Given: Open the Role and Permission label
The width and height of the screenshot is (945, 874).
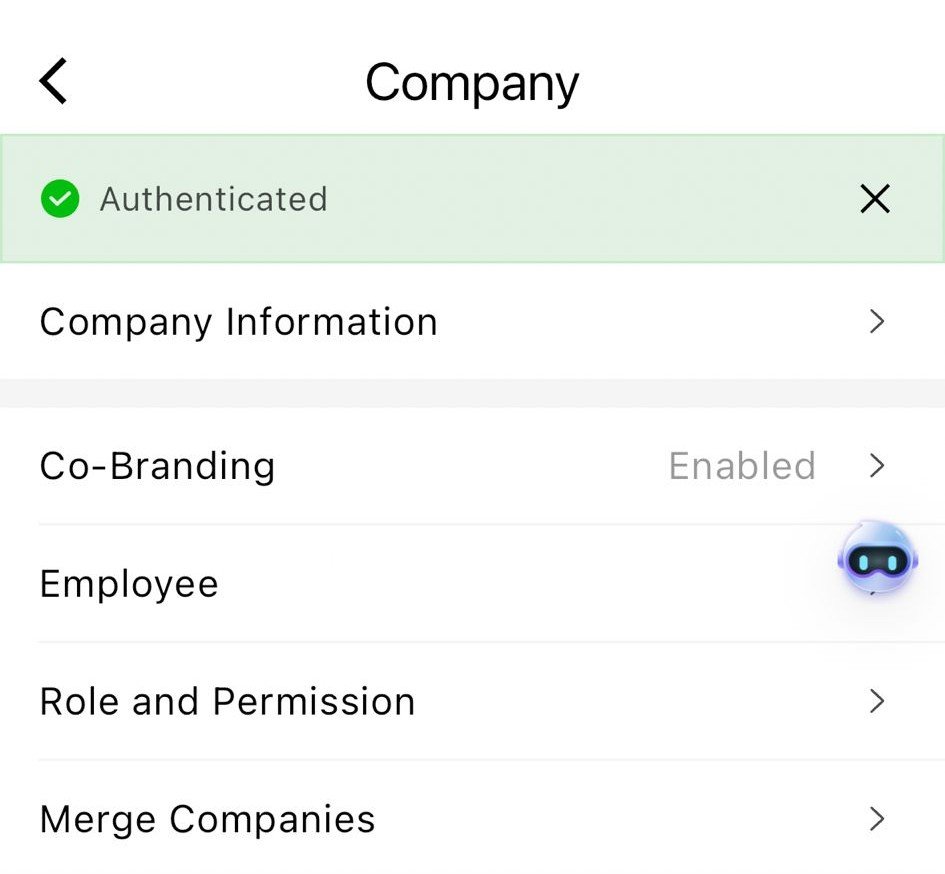Looking at the screenshot, I should (x=227, y=702).
